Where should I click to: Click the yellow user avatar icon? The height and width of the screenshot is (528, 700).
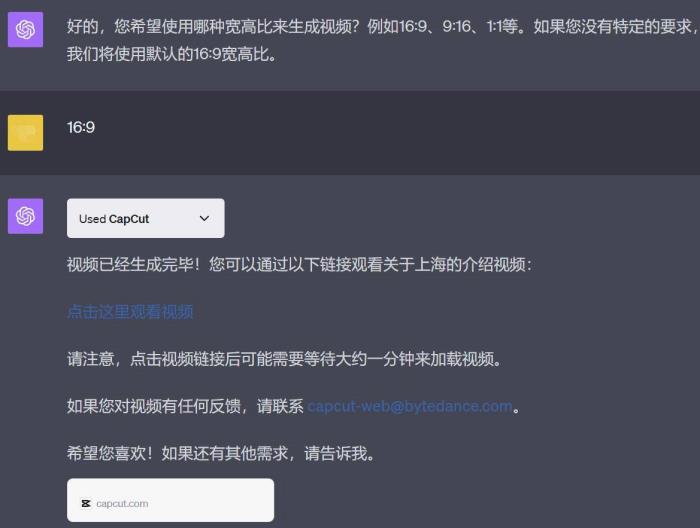[25, 133]
